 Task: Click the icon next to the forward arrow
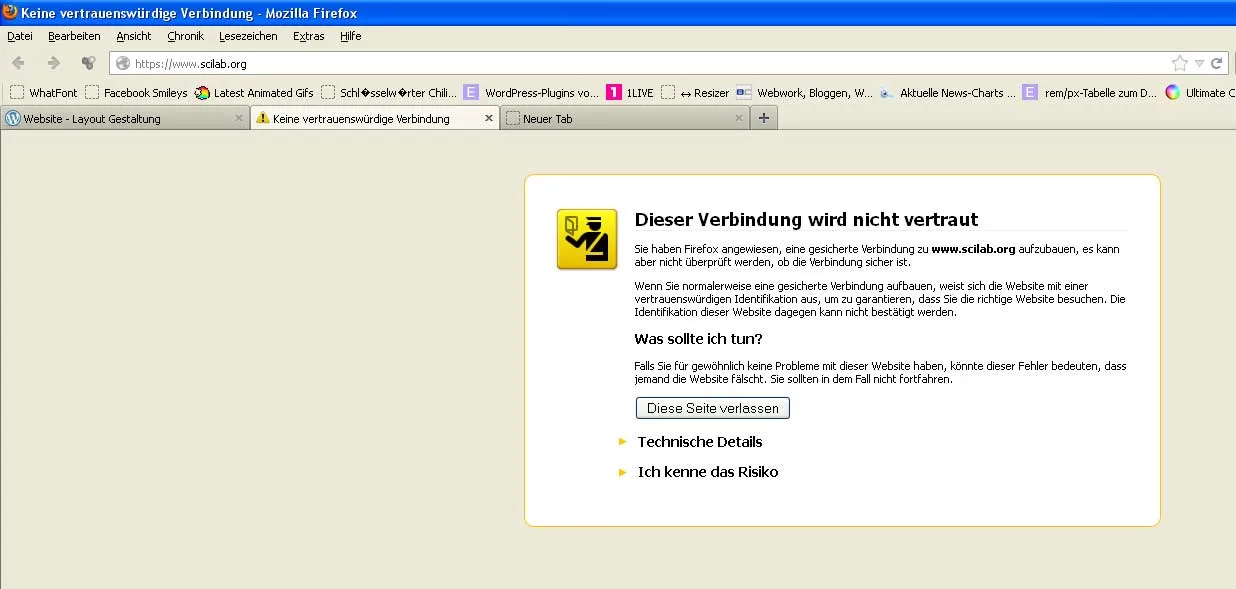[88, 63]
